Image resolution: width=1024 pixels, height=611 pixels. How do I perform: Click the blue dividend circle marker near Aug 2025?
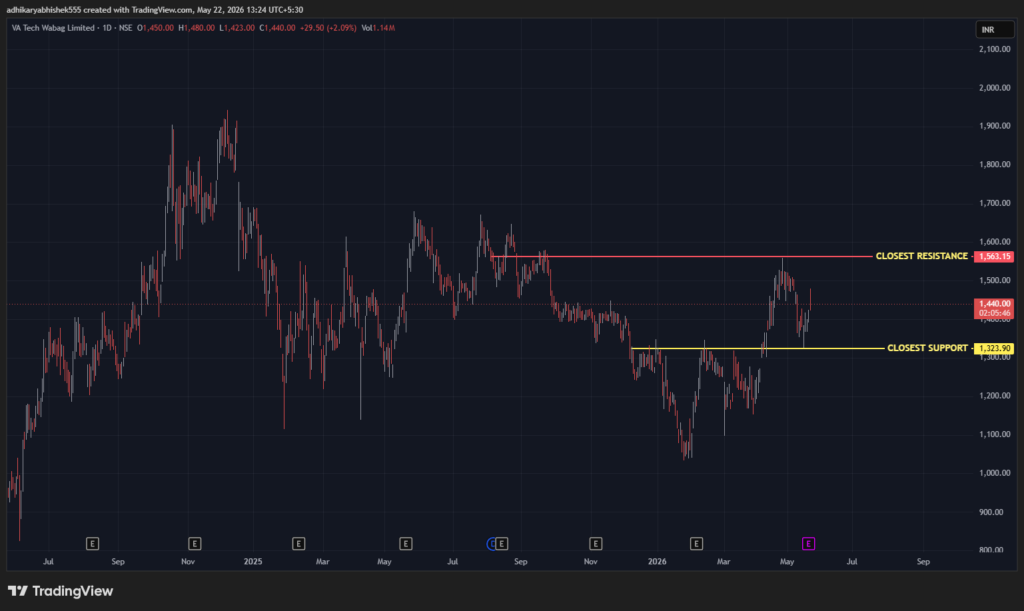click(x=491, y=544)
